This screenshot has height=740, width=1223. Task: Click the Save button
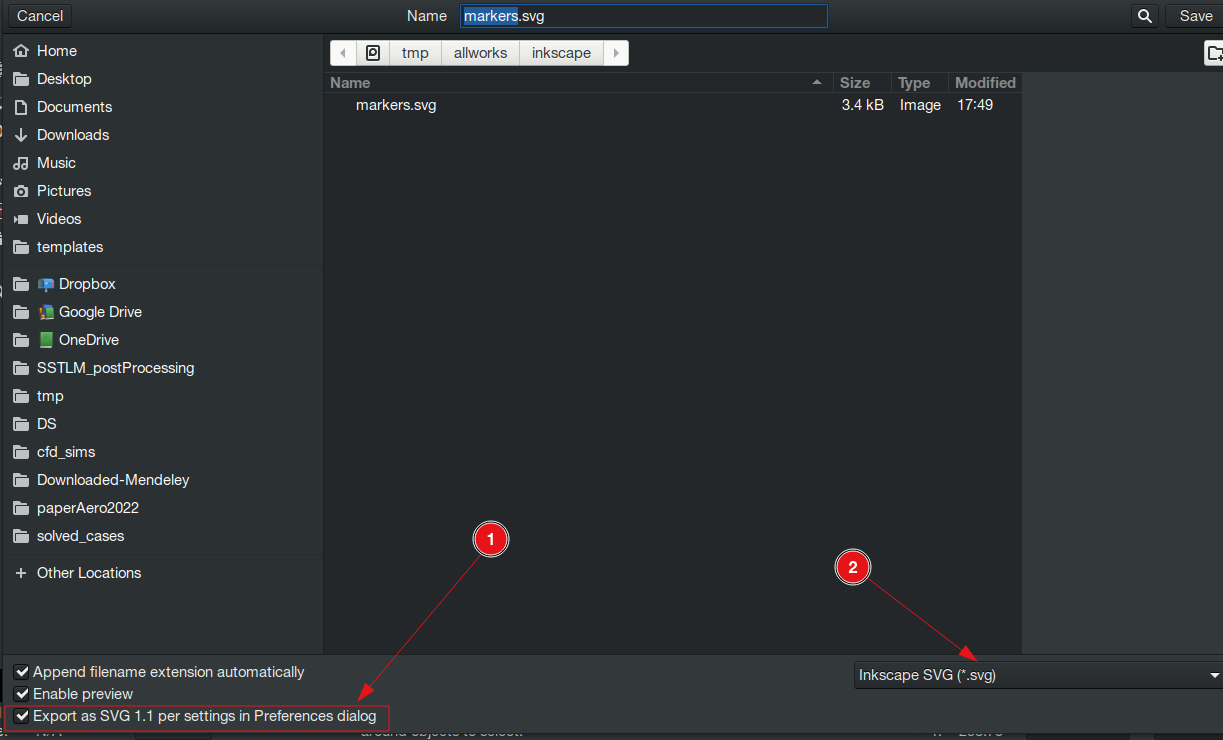pos(1195,16)
